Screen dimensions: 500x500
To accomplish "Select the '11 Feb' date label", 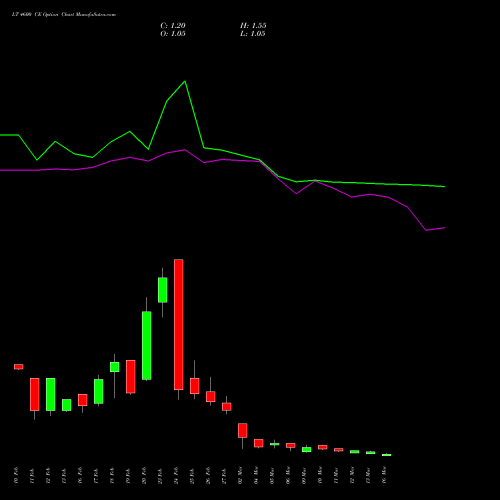I will [x=33, y=475].
